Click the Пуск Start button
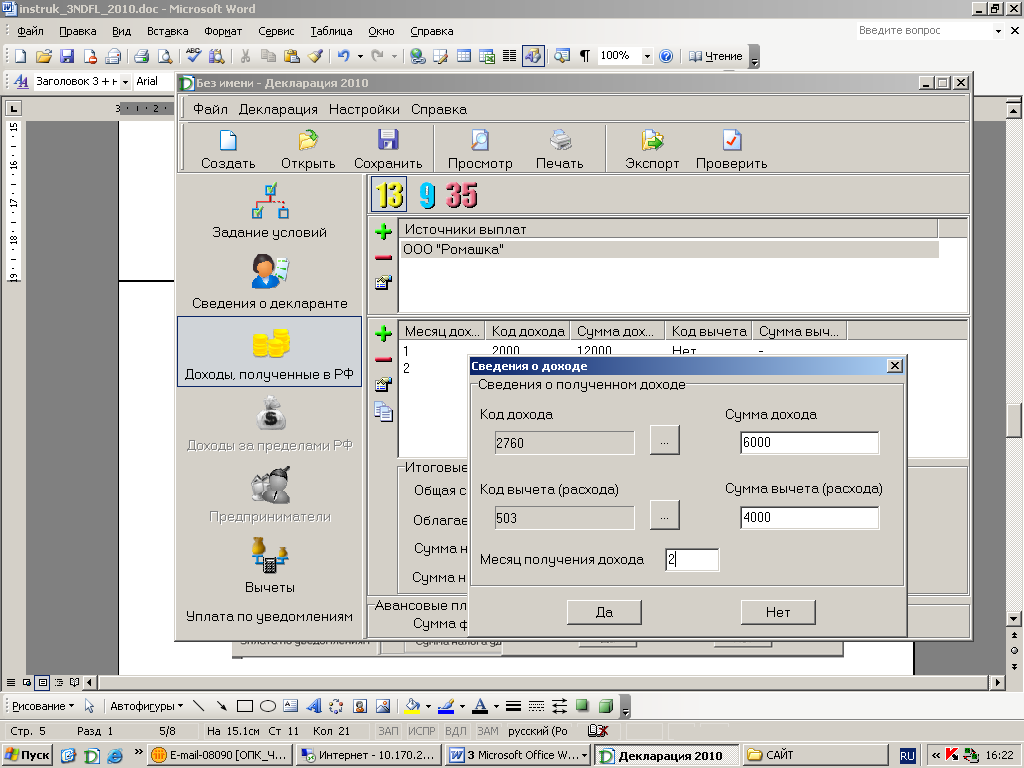 (x=27, y=755)
